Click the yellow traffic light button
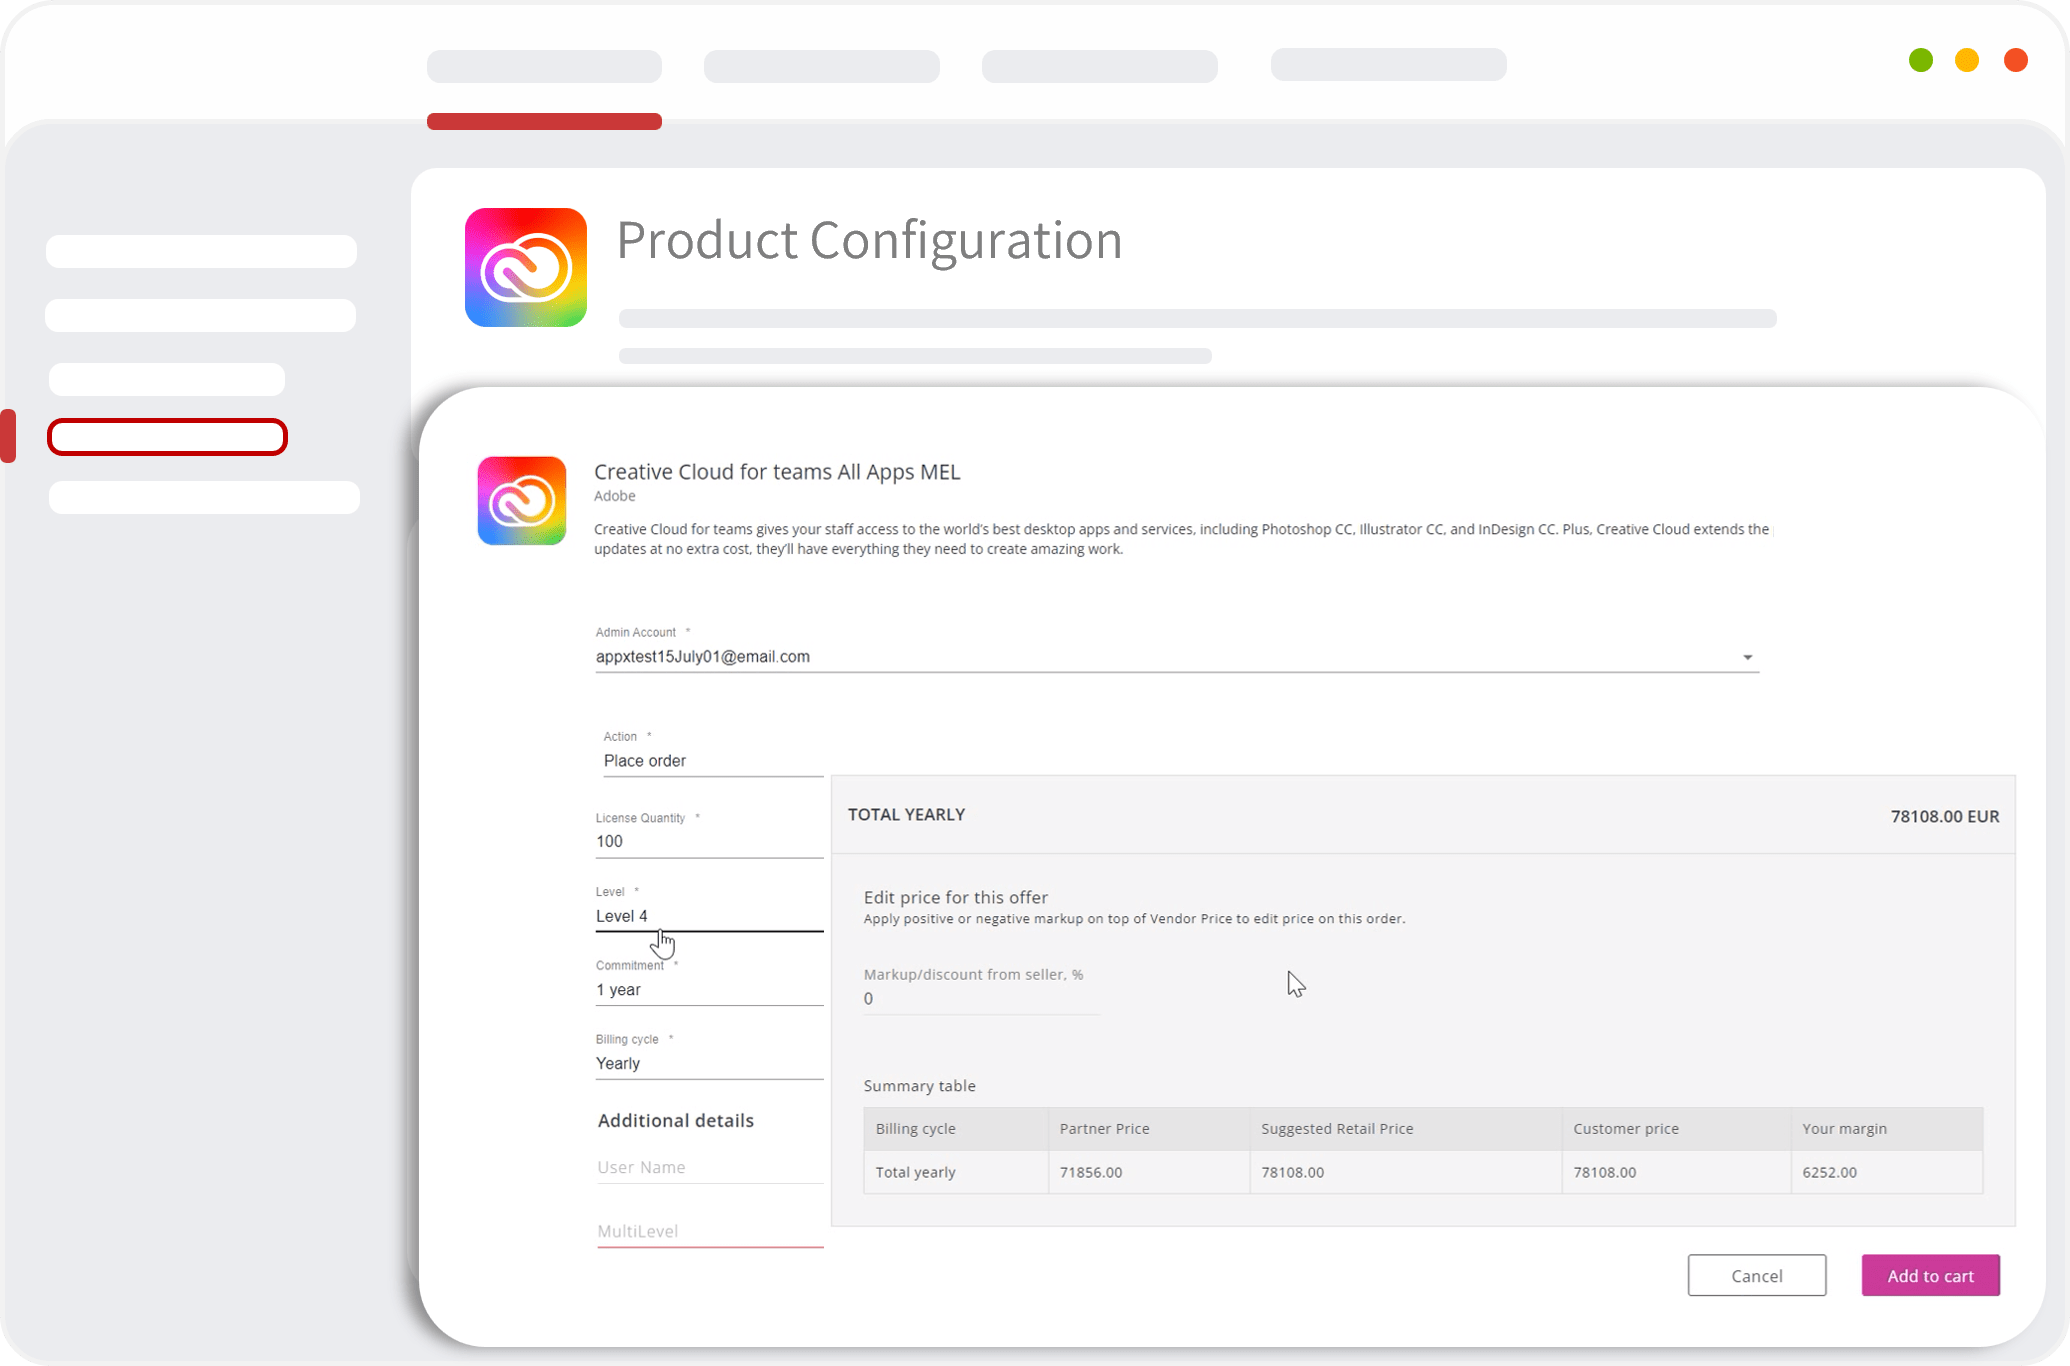 (1966, 60)
